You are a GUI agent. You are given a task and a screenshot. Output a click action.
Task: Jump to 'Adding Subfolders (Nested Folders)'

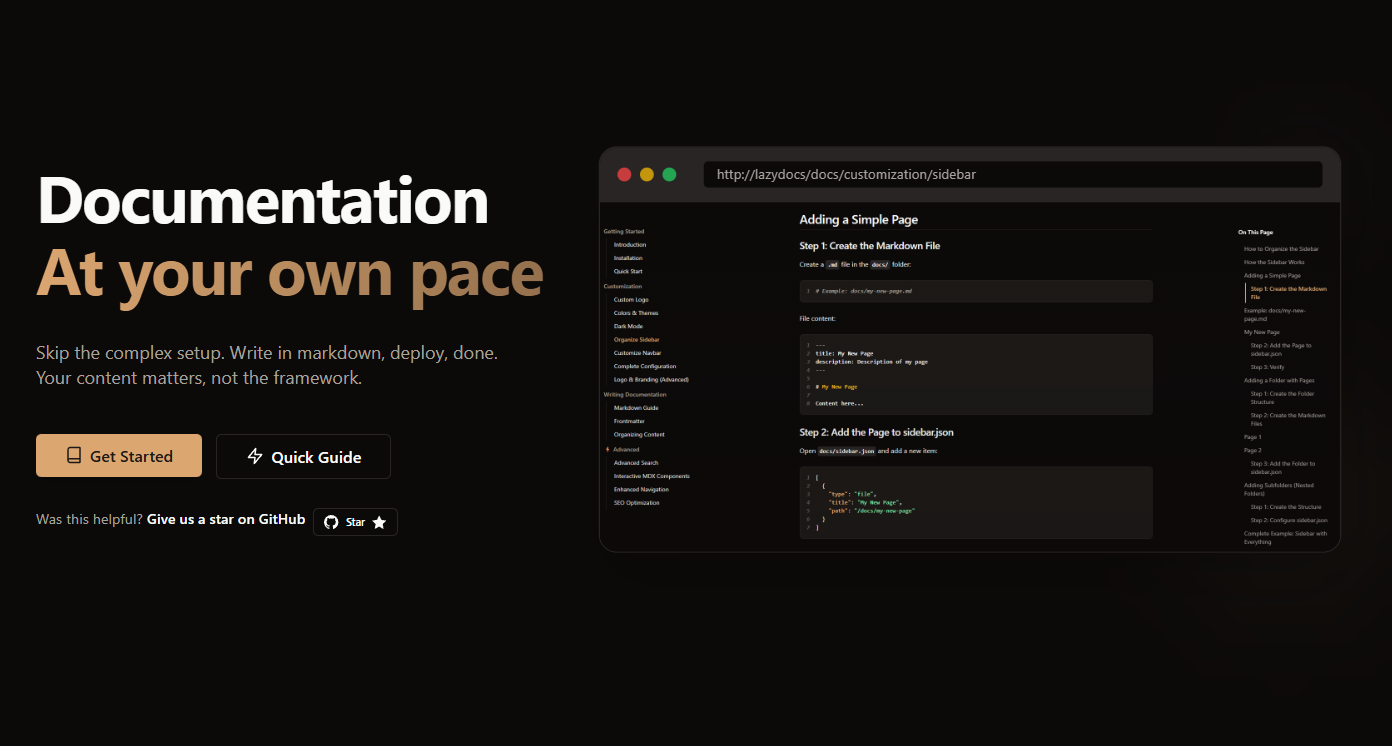[x=1279, y=489]
